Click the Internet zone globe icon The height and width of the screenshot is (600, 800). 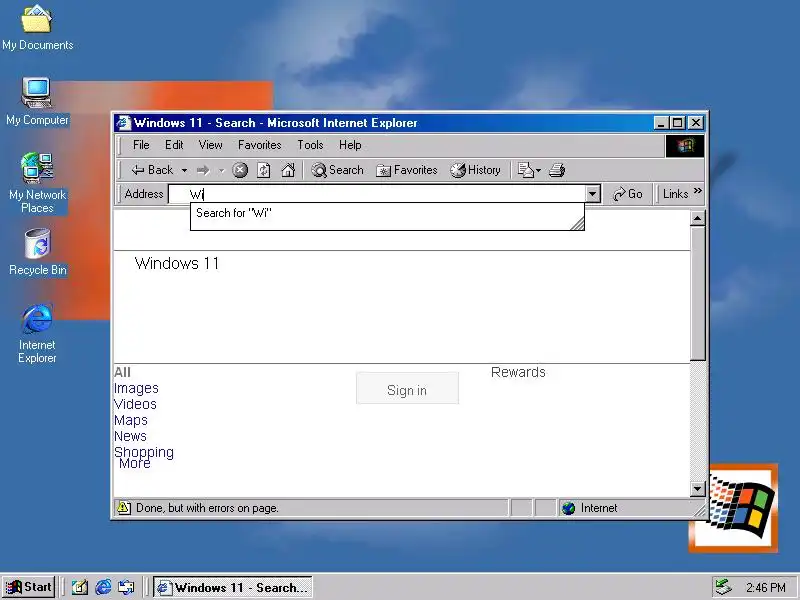(x=568, y=508)
